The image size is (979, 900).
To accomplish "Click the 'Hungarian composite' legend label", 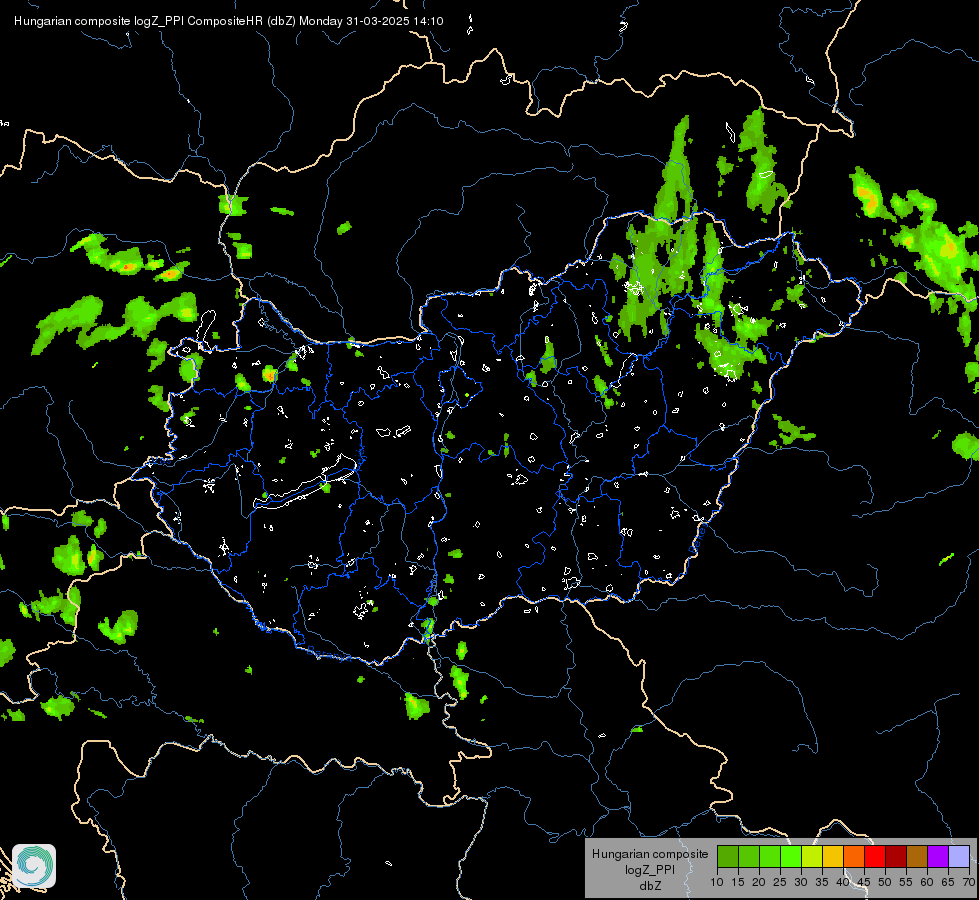I will (650, 854).
